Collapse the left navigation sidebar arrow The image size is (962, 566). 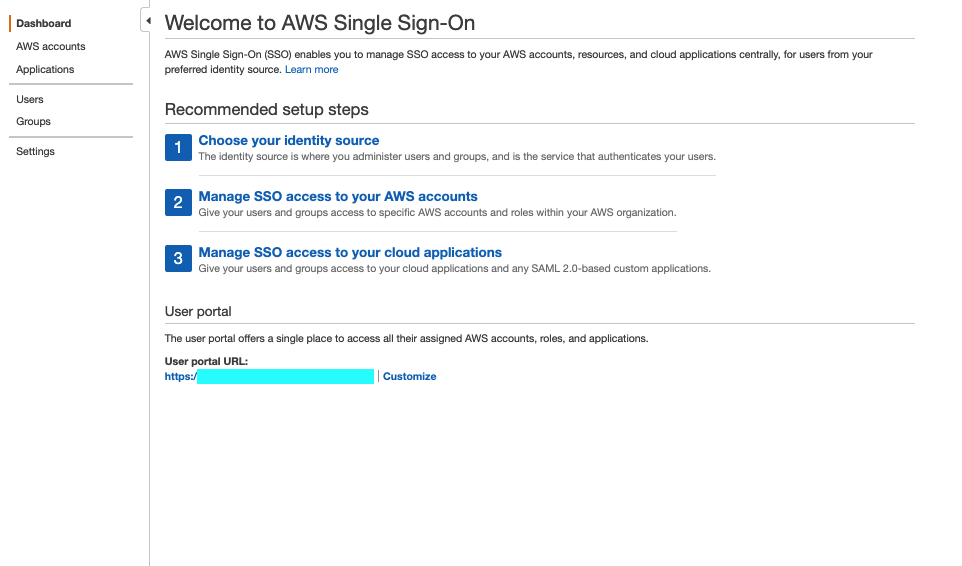point(147,20)
